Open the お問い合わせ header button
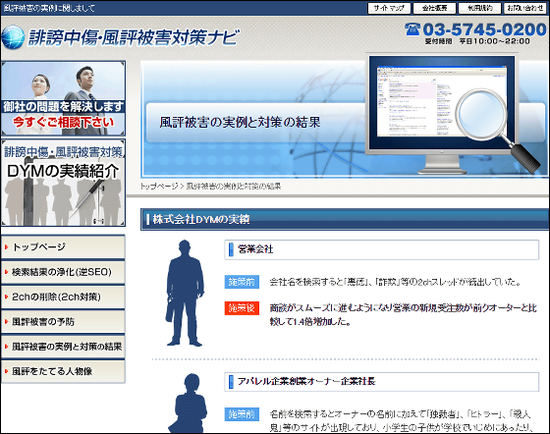 [x=525, y=8]
